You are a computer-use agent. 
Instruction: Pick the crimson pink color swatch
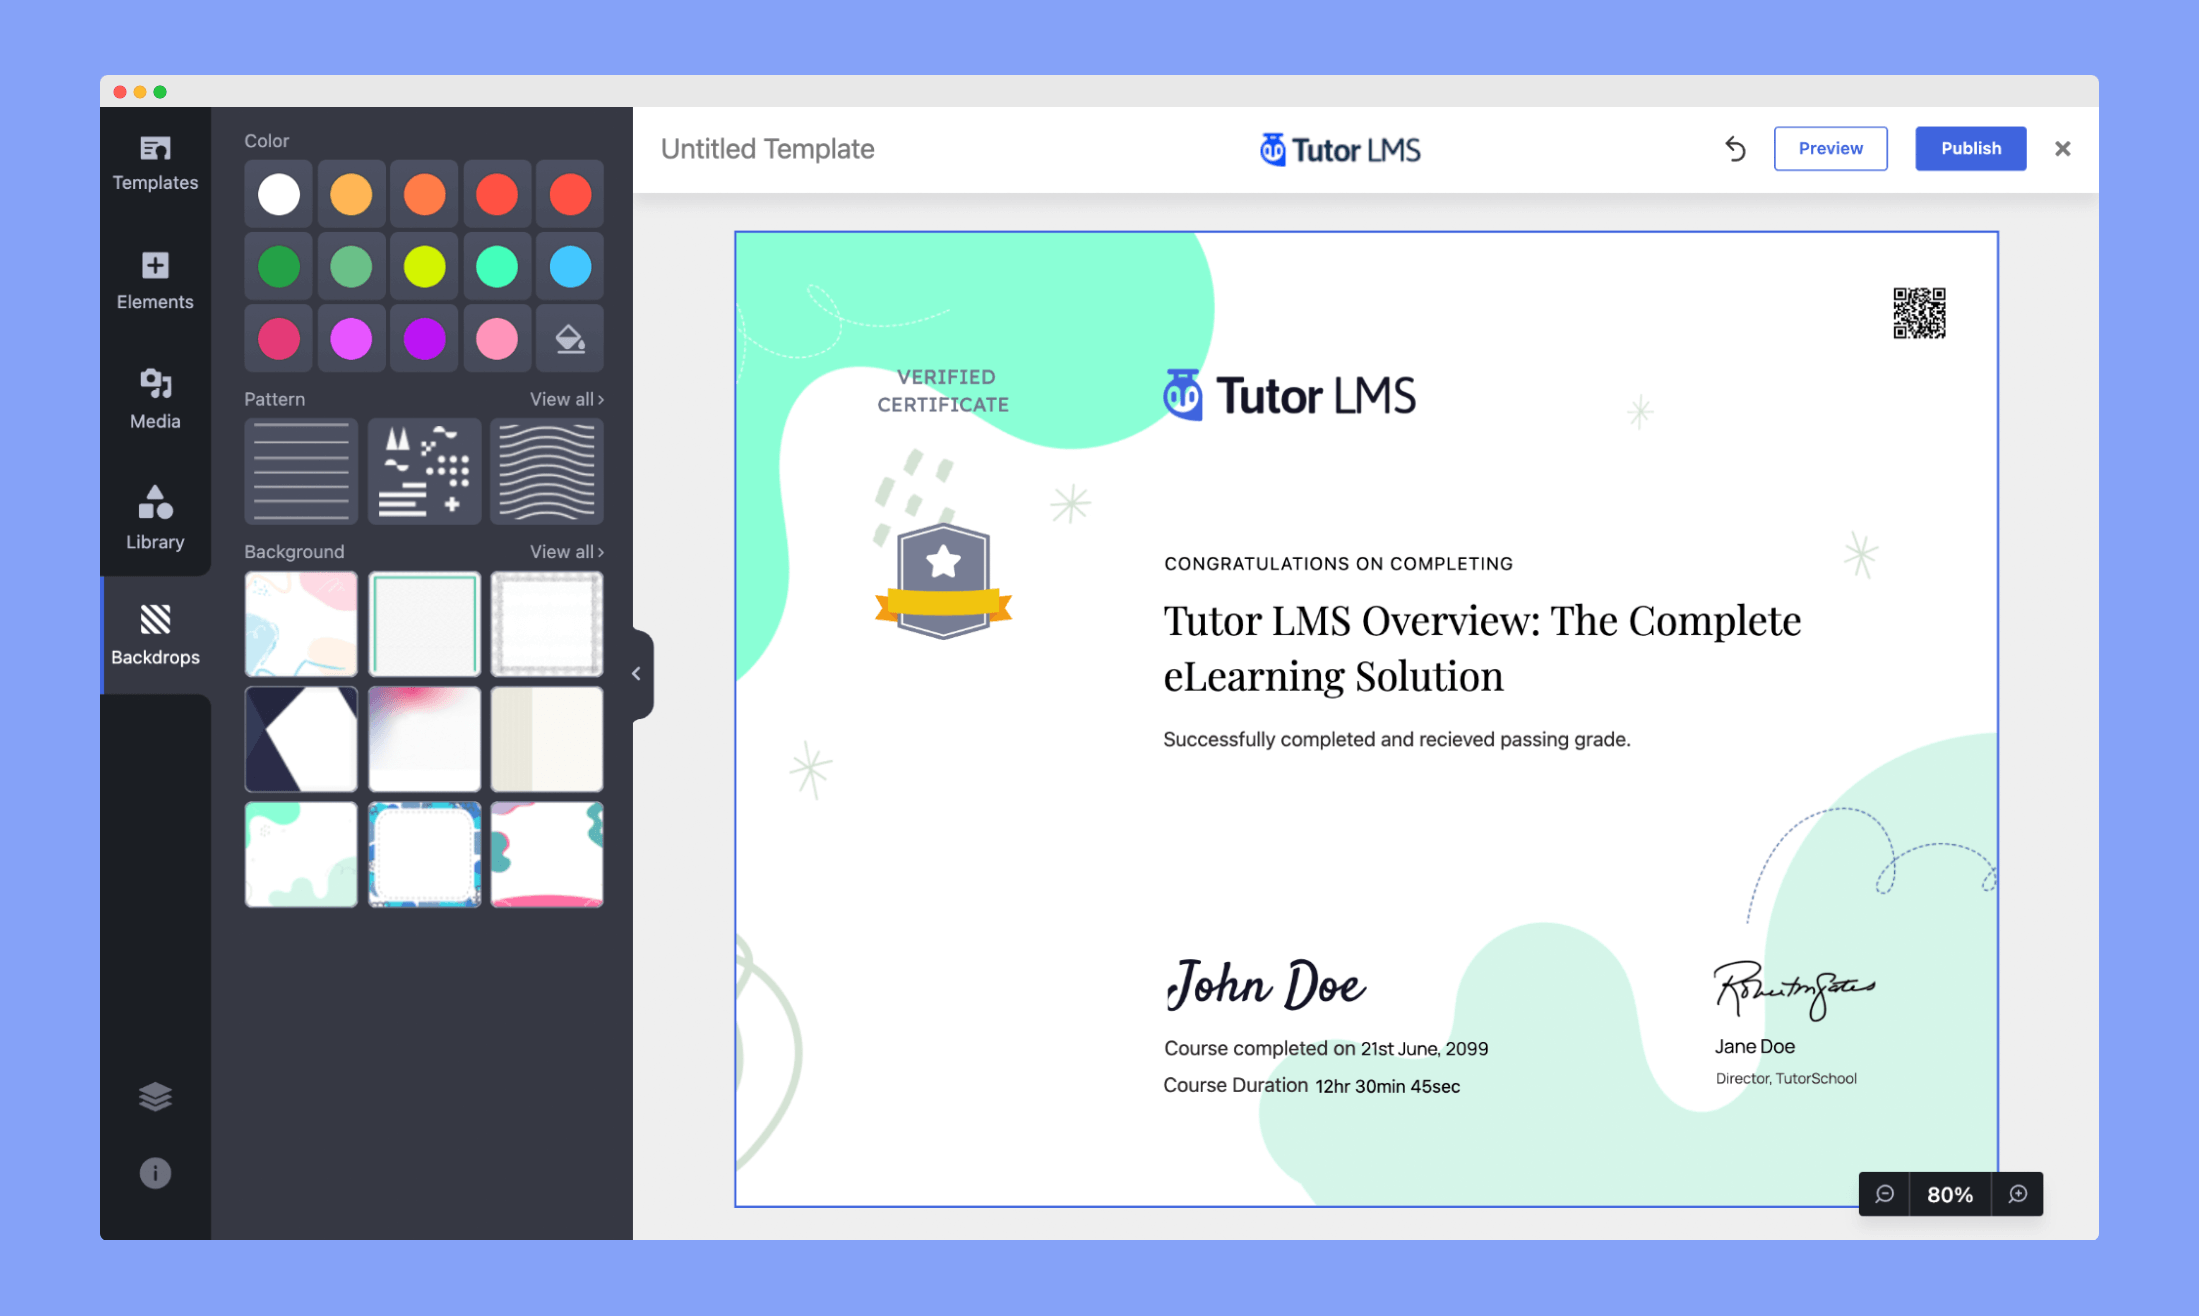(279, 339)
